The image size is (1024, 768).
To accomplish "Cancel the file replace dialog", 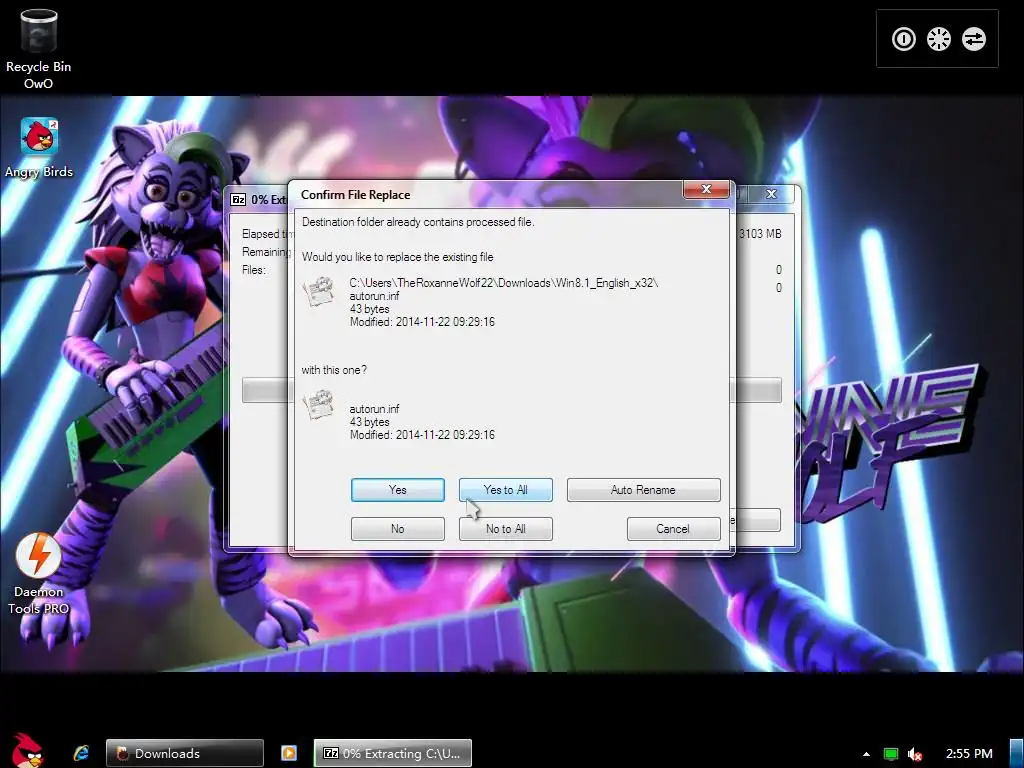I will tap(673, 529).
